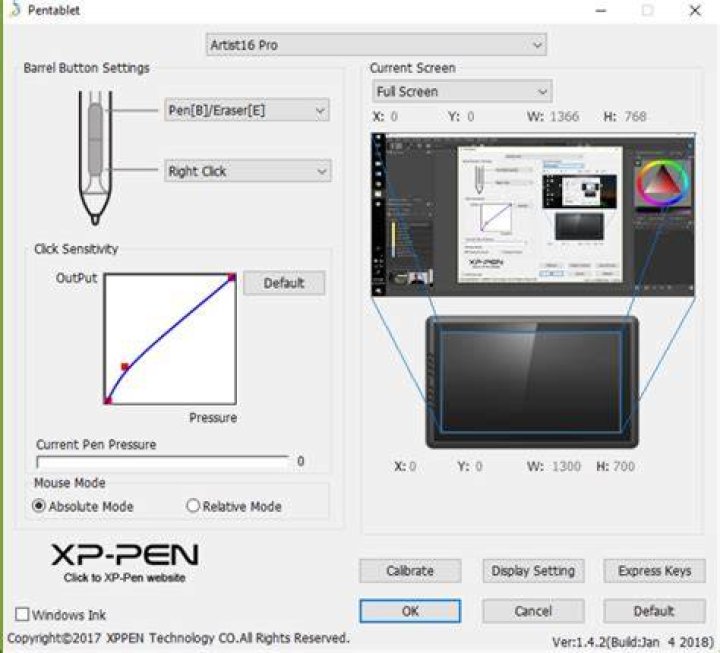Restore all settings with bottom Default button
The image size is (720, 653).
click(654, 611)
